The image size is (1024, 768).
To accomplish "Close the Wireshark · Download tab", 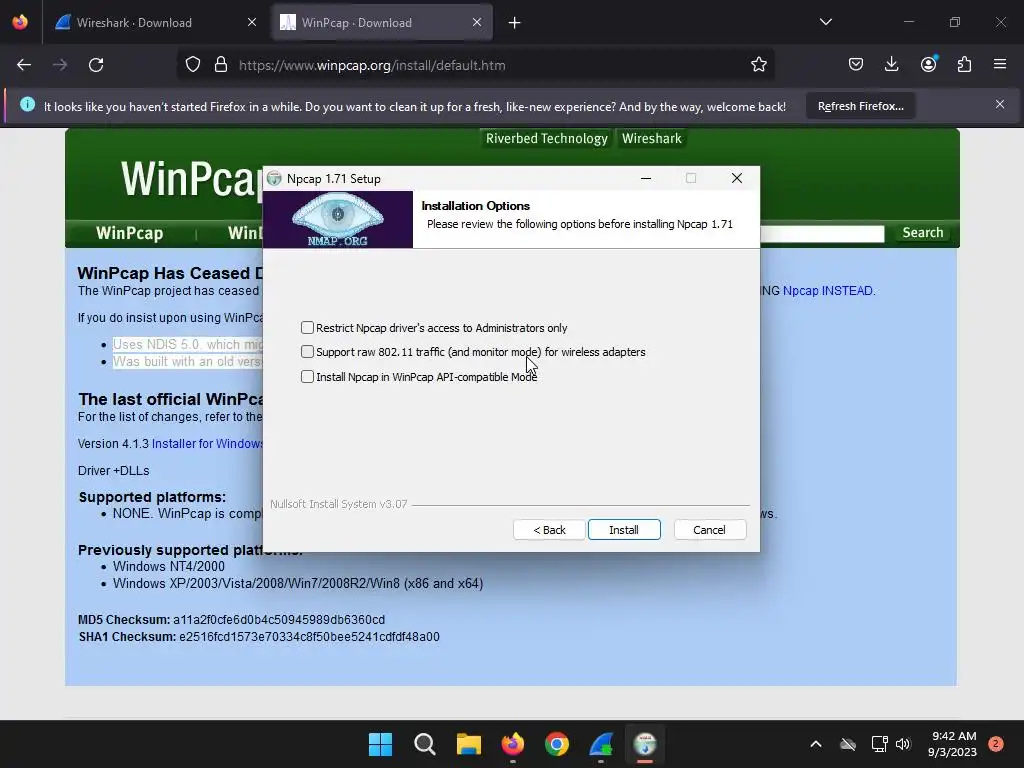I will click(251, 22).
